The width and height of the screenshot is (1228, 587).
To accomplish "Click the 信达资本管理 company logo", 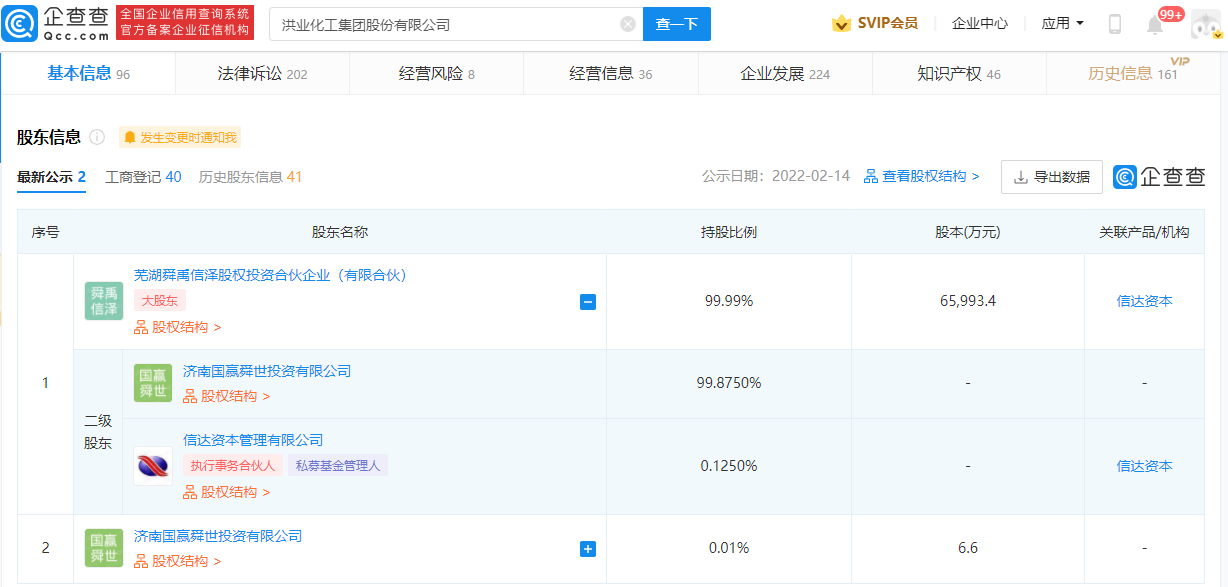I will click(x=153, y=466).
